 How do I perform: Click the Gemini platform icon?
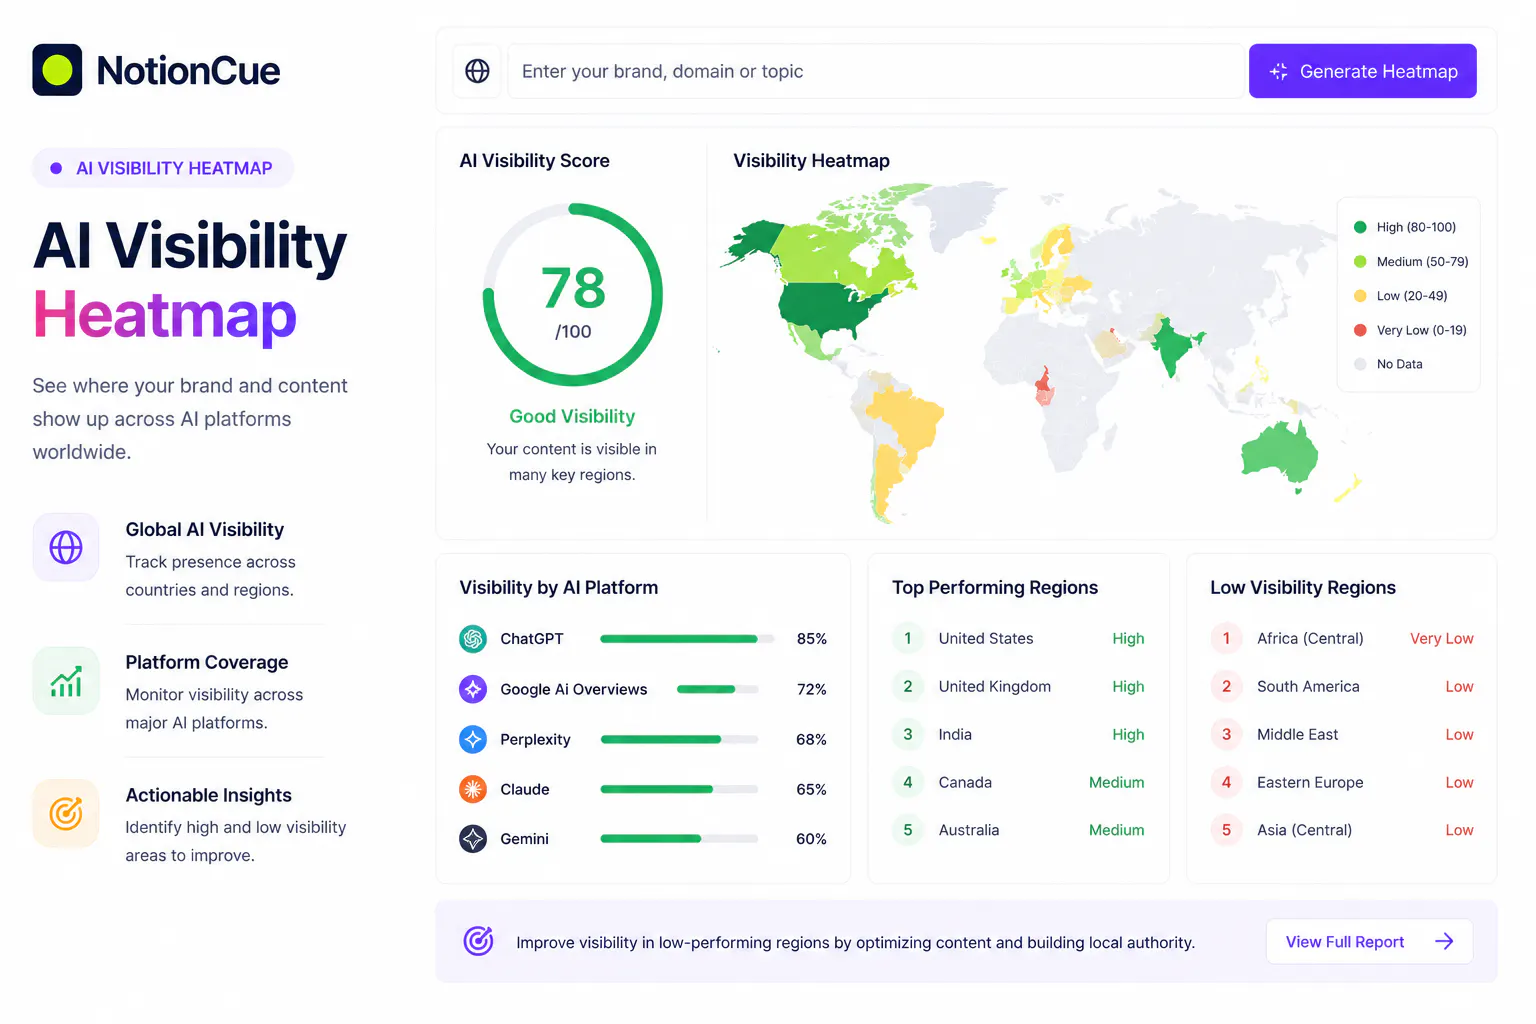[x=473, y=839]
